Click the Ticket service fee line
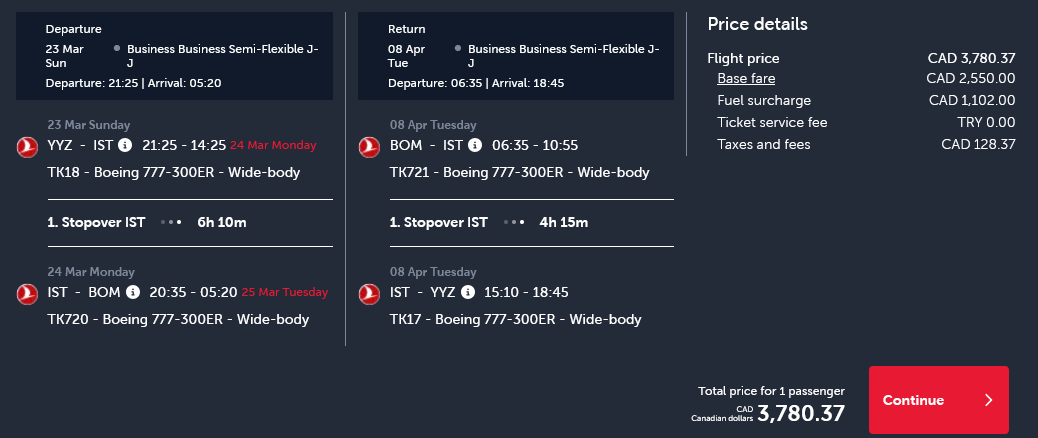 pos(866,122)
